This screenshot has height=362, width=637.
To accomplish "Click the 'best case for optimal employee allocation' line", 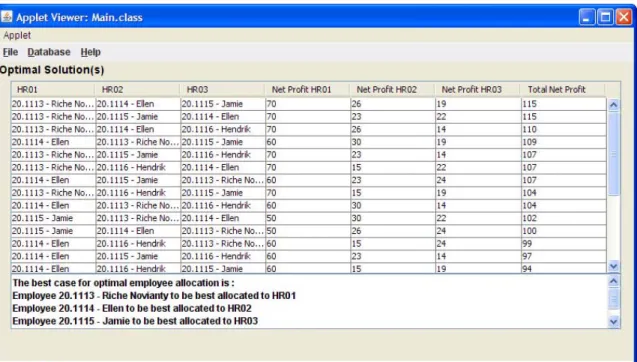I will pos(124,283).
